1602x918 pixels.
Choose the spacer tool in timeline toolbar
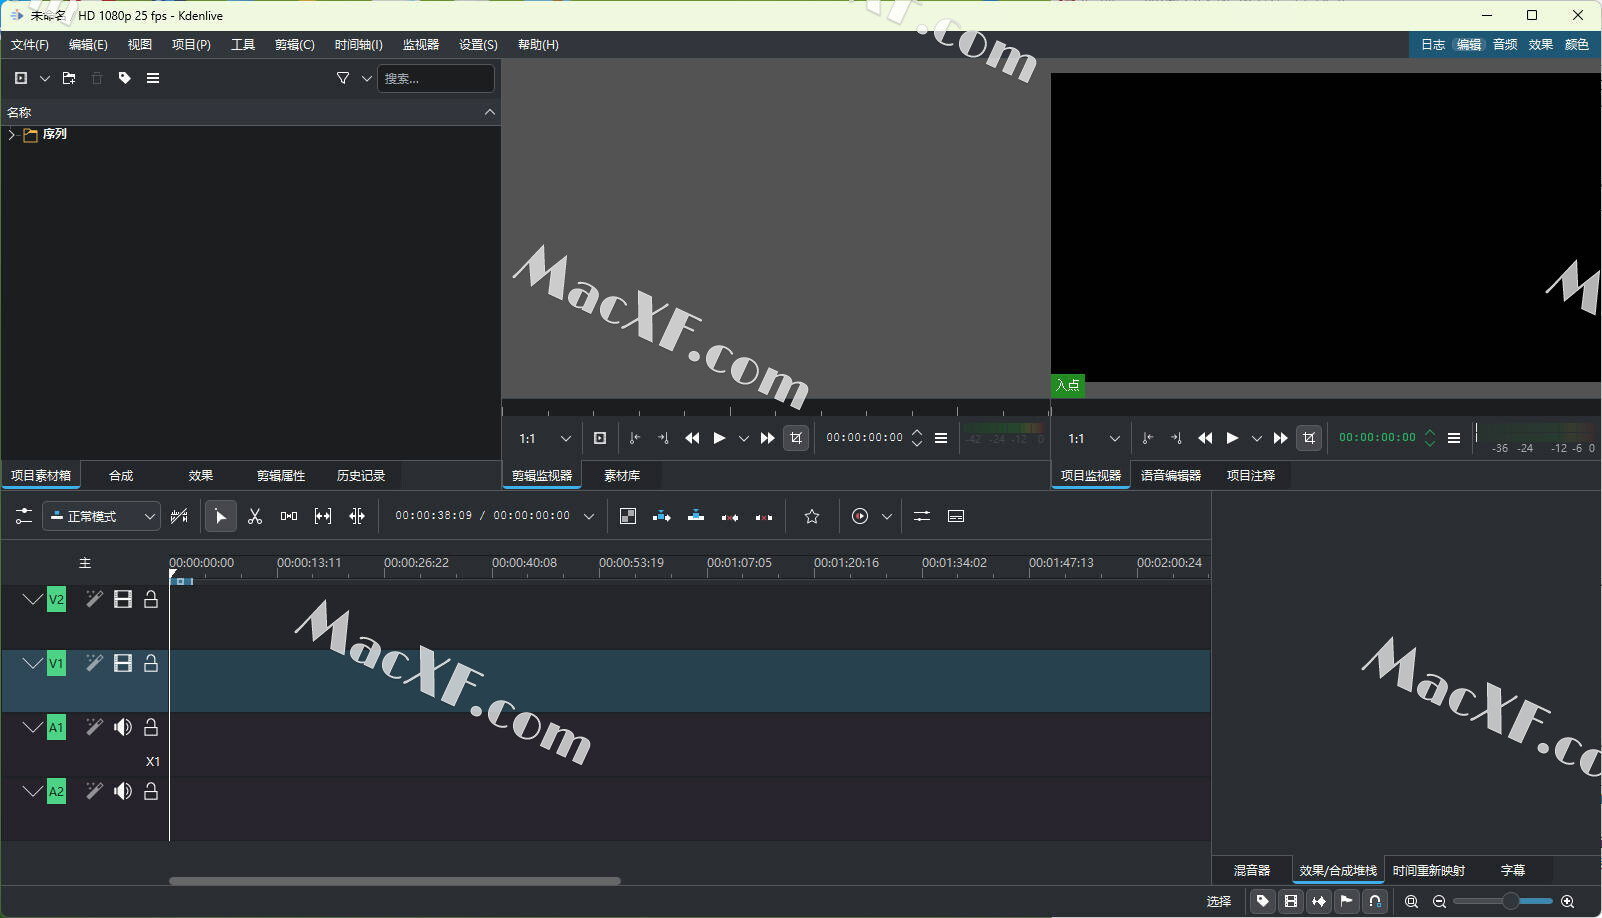[x=289, y=516]
